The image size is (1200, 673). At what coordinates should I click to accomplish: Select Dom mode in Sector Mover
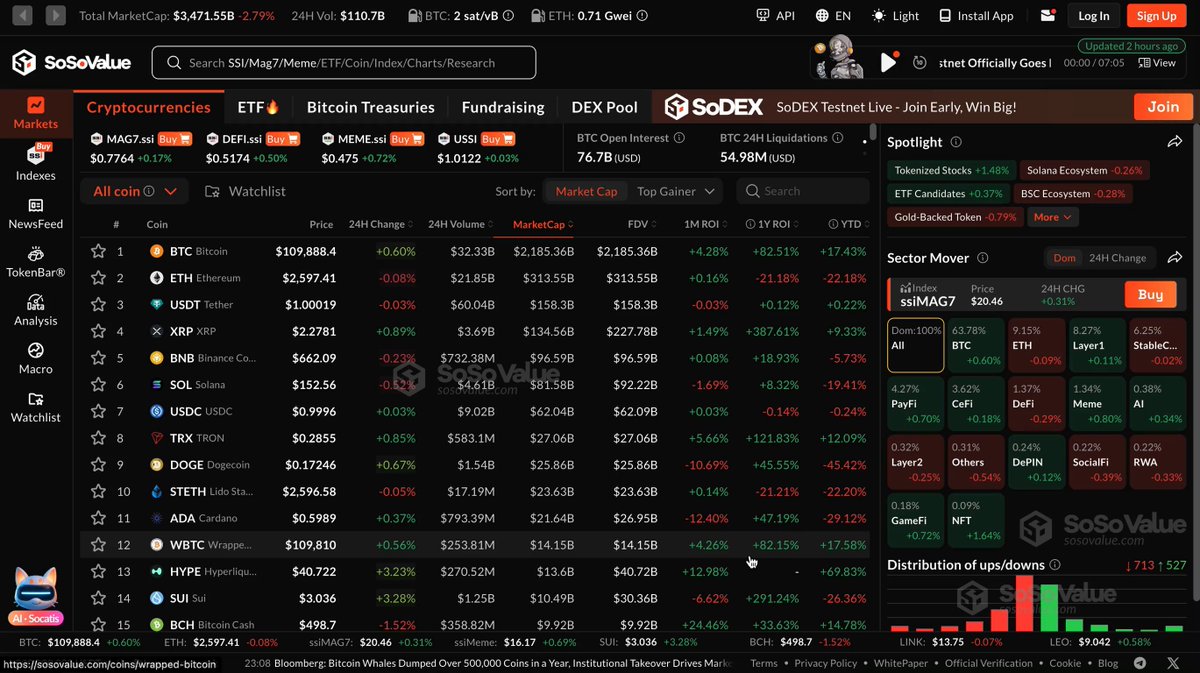coord(1064,258)
